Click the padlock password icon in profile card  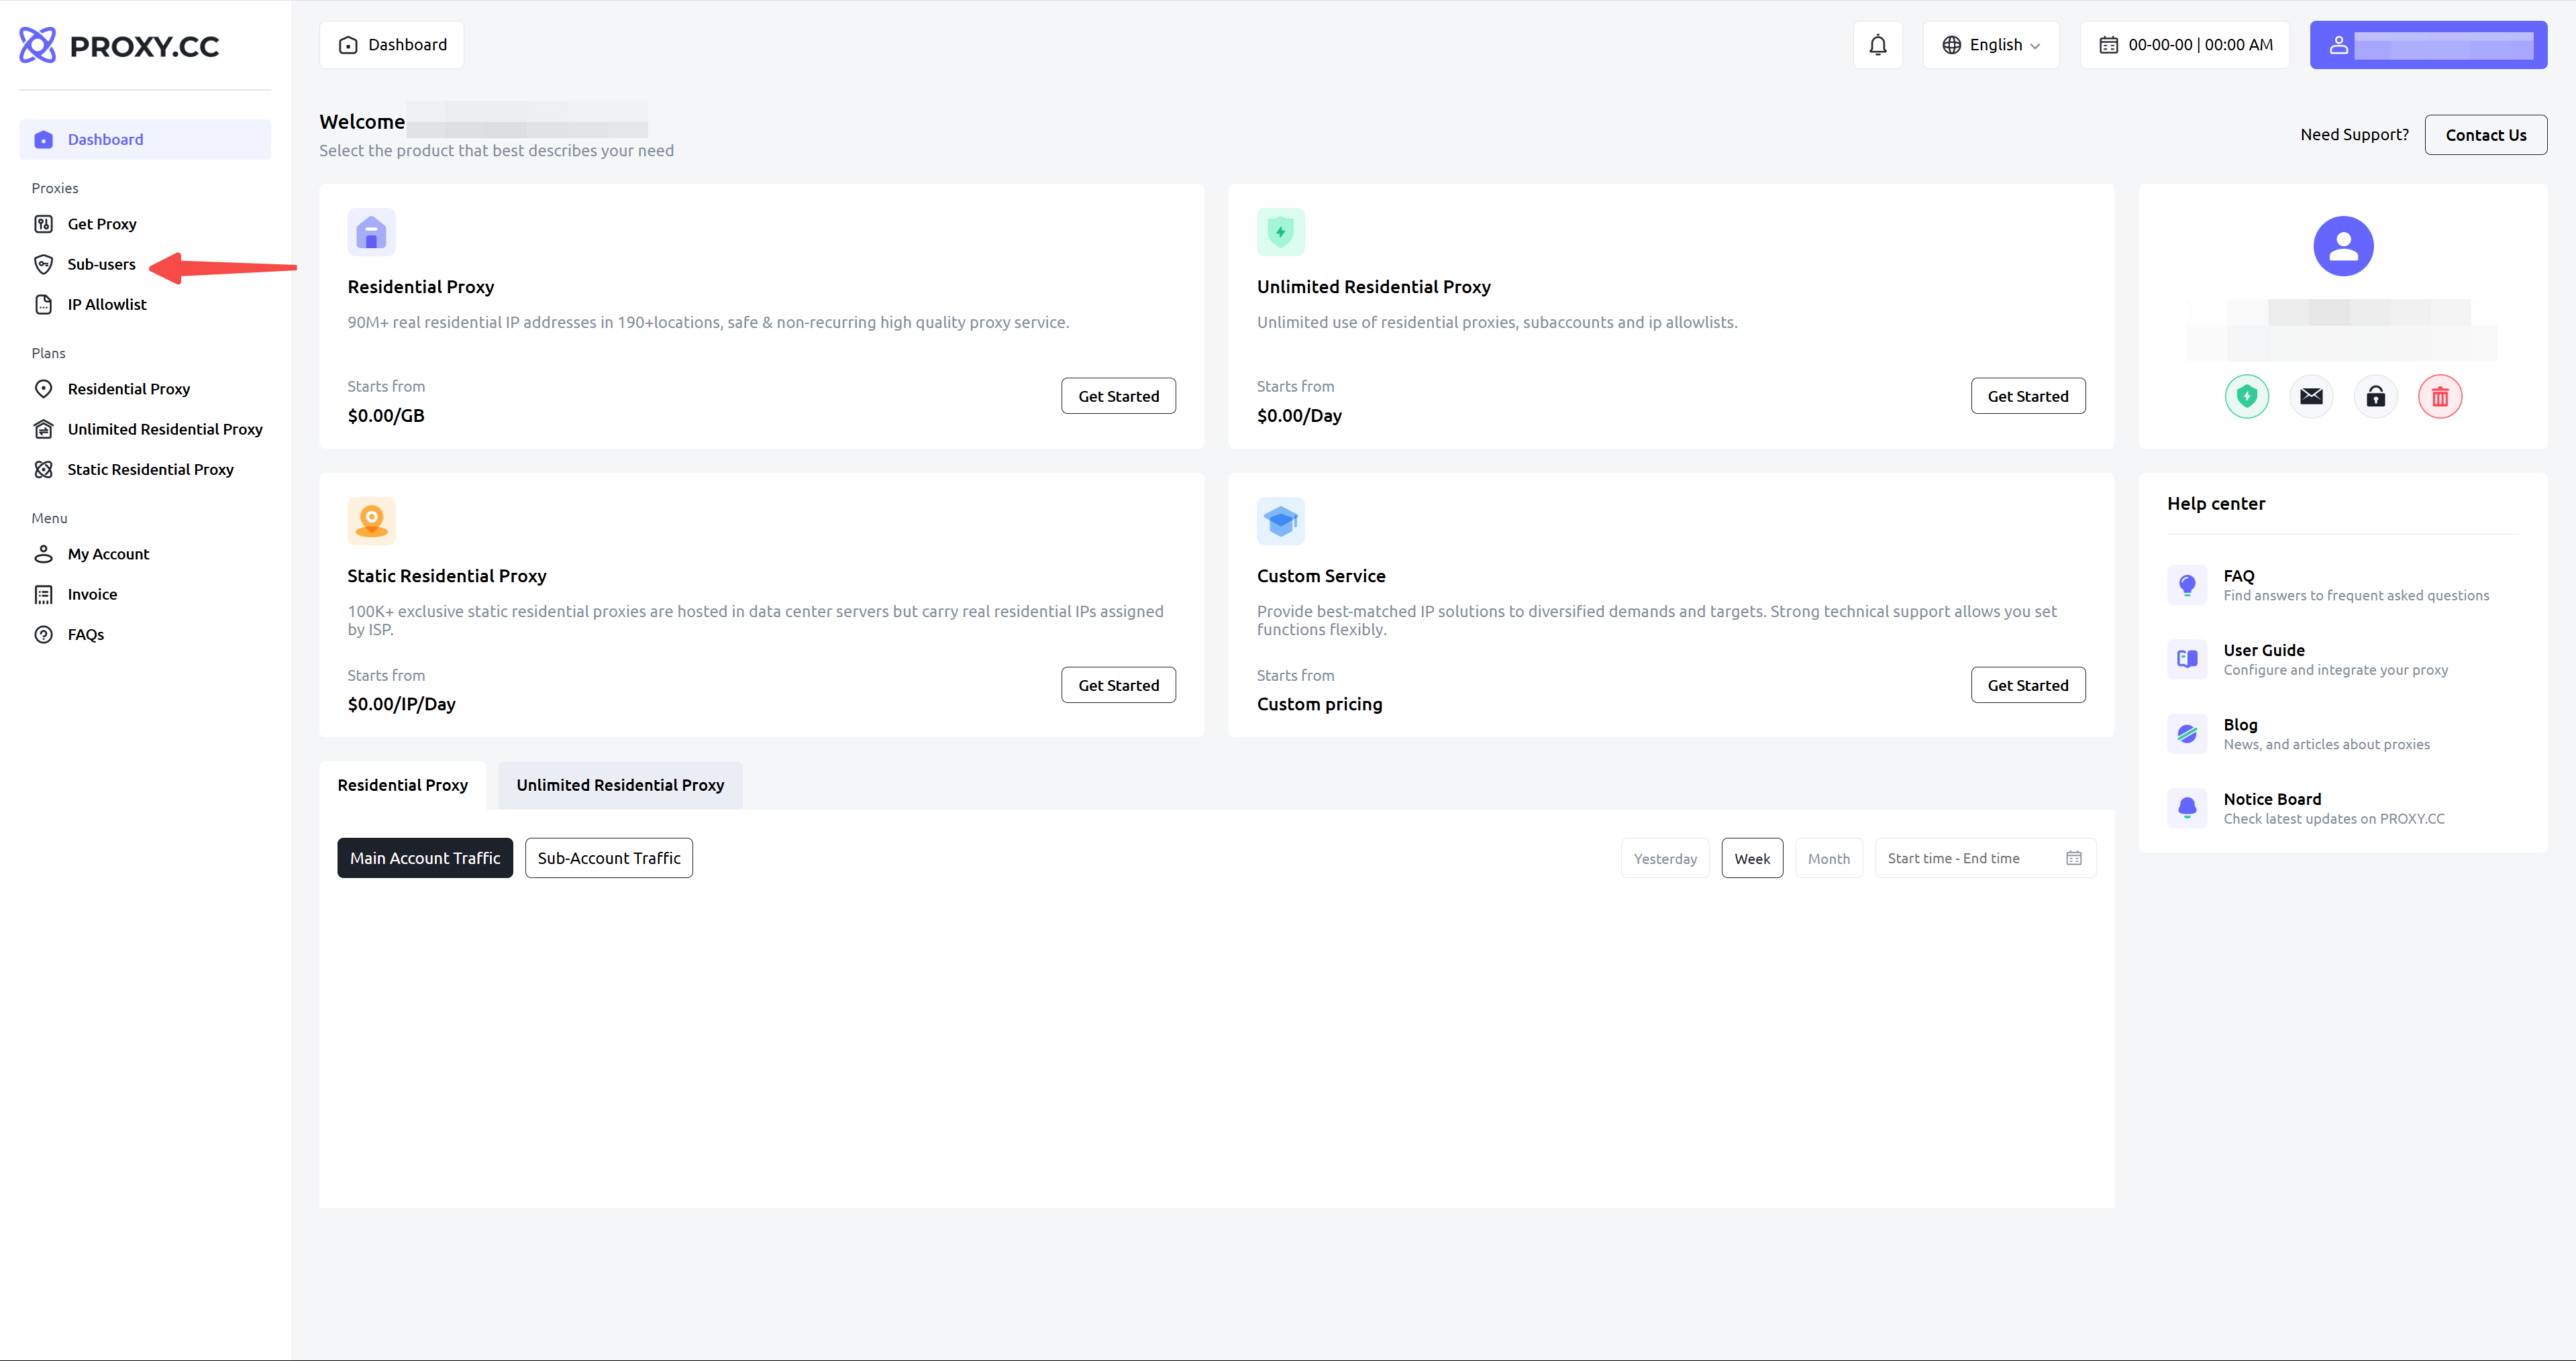(2376, 397)
